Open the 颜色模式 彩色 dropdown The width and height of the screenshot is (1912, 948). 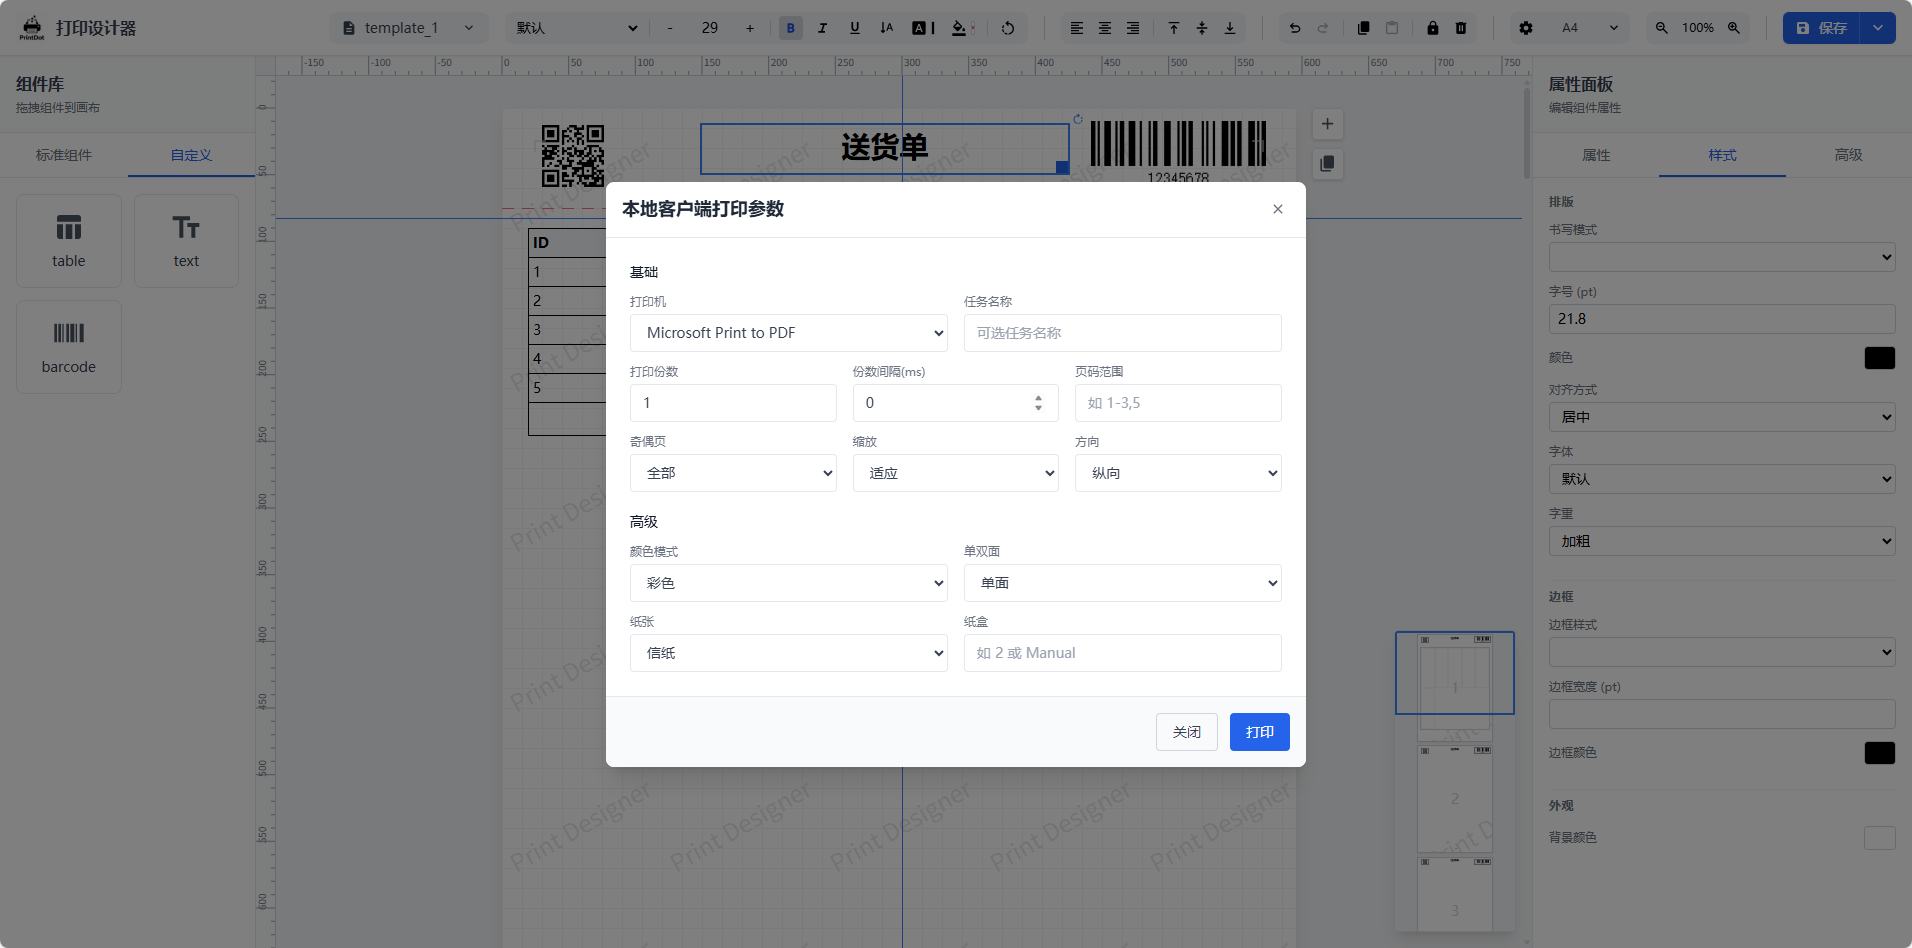coord(789,583)
